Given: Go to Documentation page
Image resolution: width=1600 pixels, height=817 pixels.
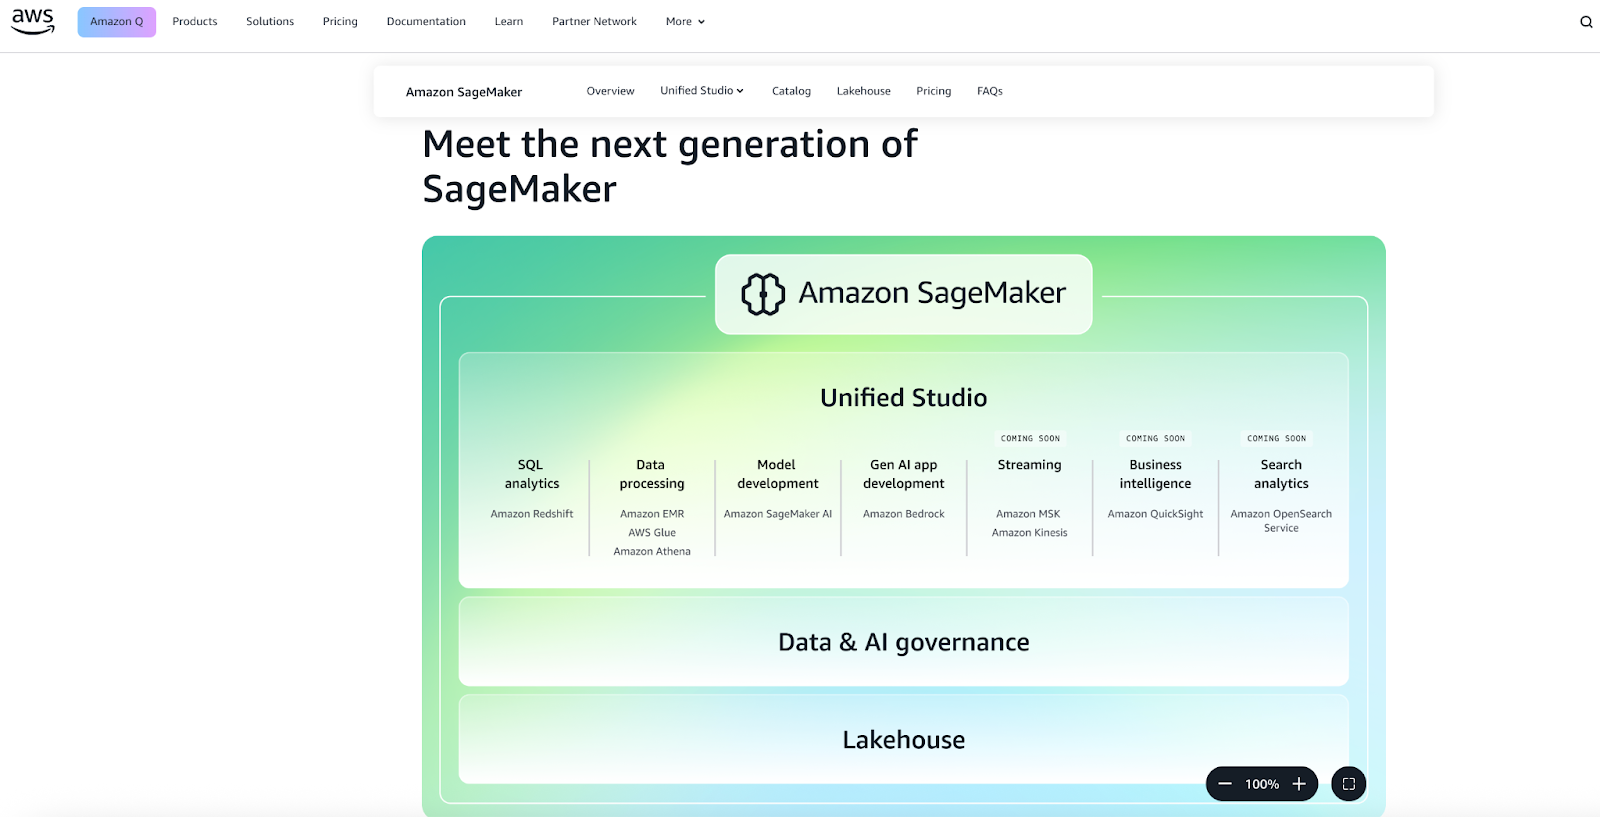Looking at the screenshot, I should coord(426,22).
